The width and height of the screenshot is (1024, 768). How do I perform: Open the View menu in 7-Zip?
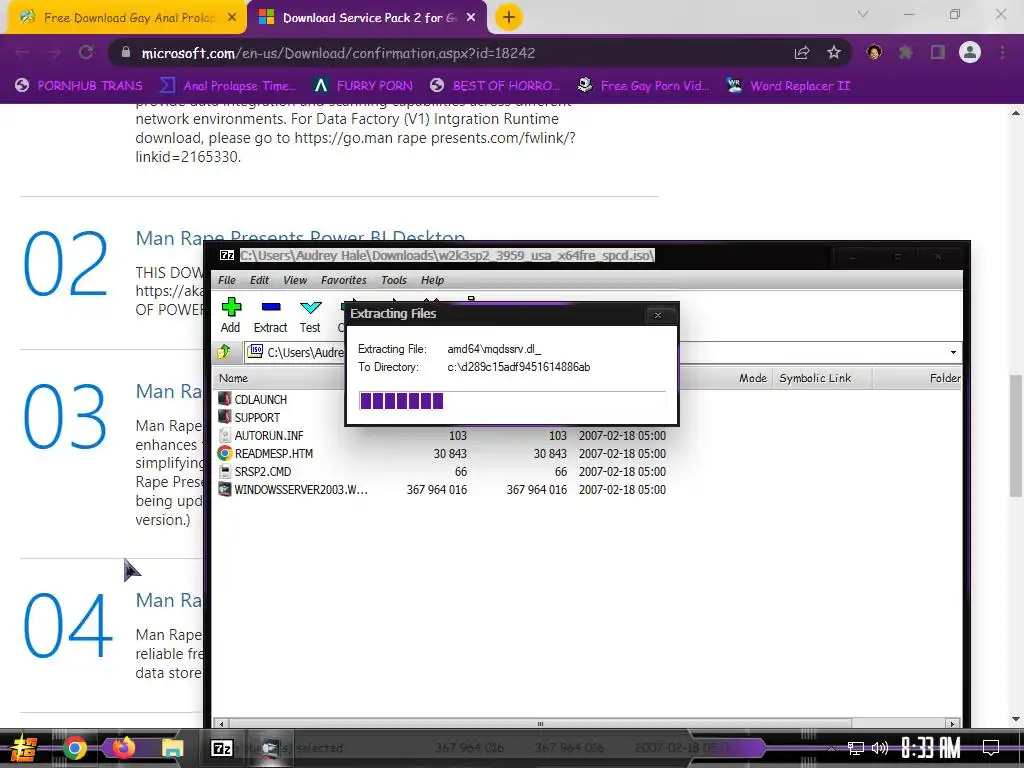tap(295, 280)
